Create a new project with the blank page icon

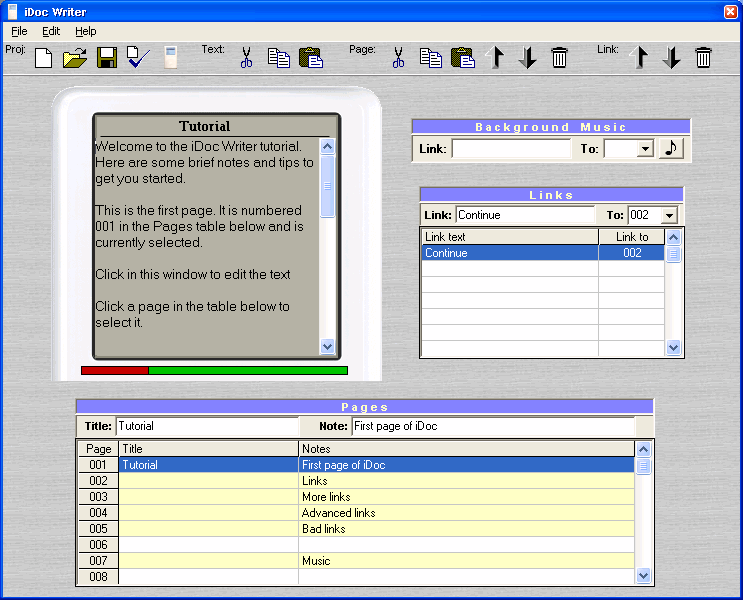pos(43,58)
